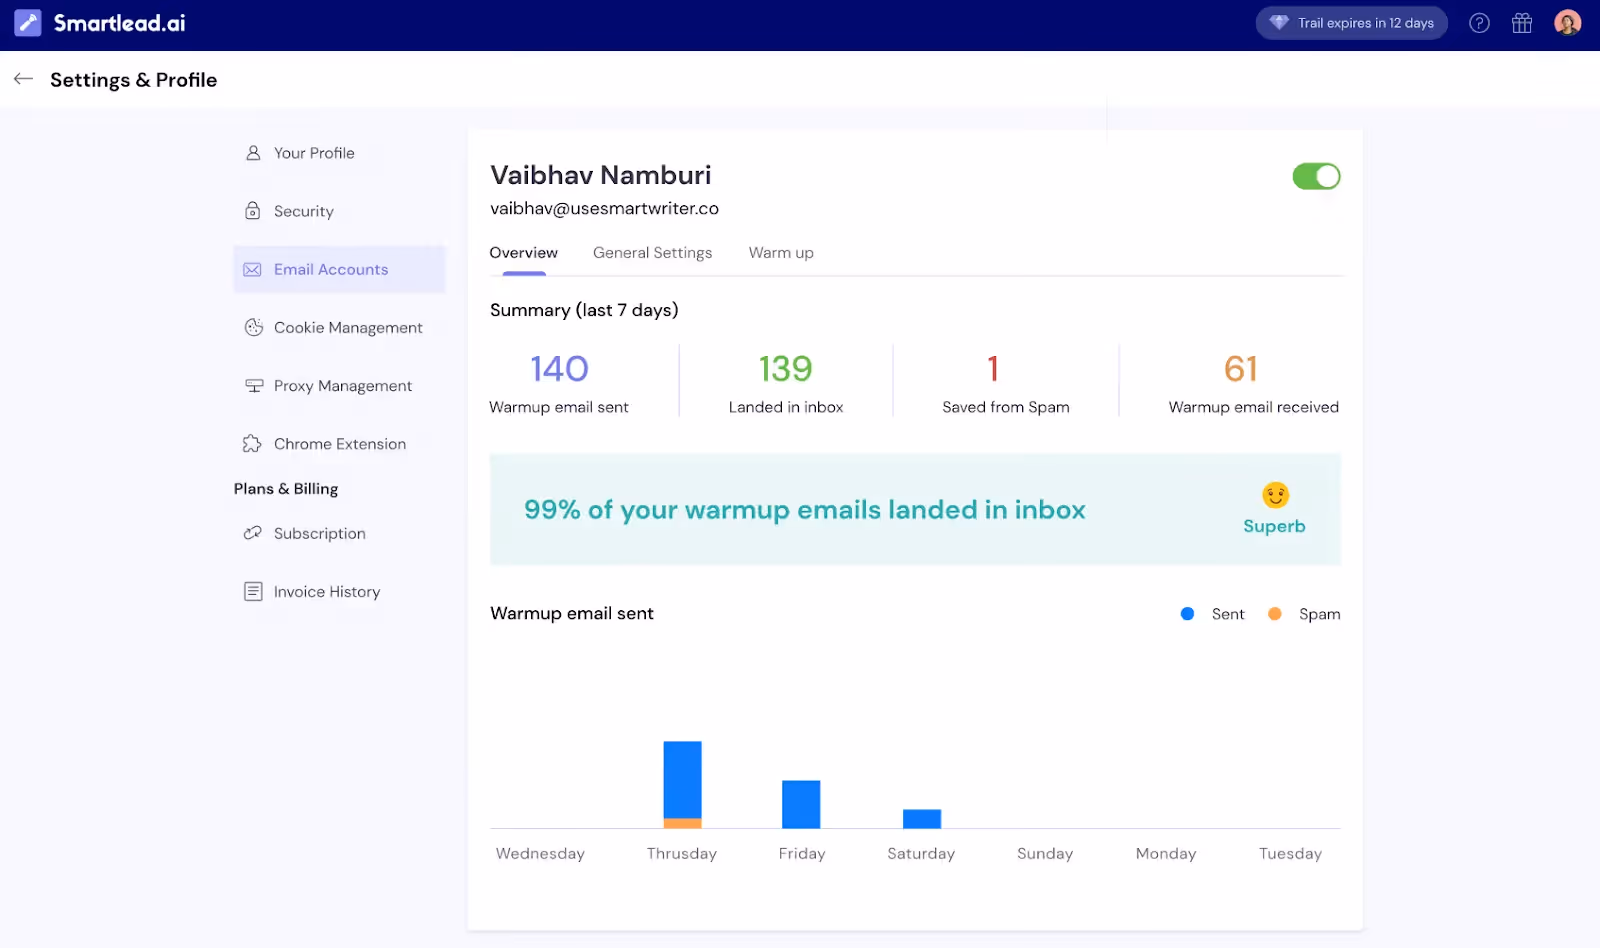
Task: Click the 61 Warmup email received value
Action: (x=1240, y=369)
